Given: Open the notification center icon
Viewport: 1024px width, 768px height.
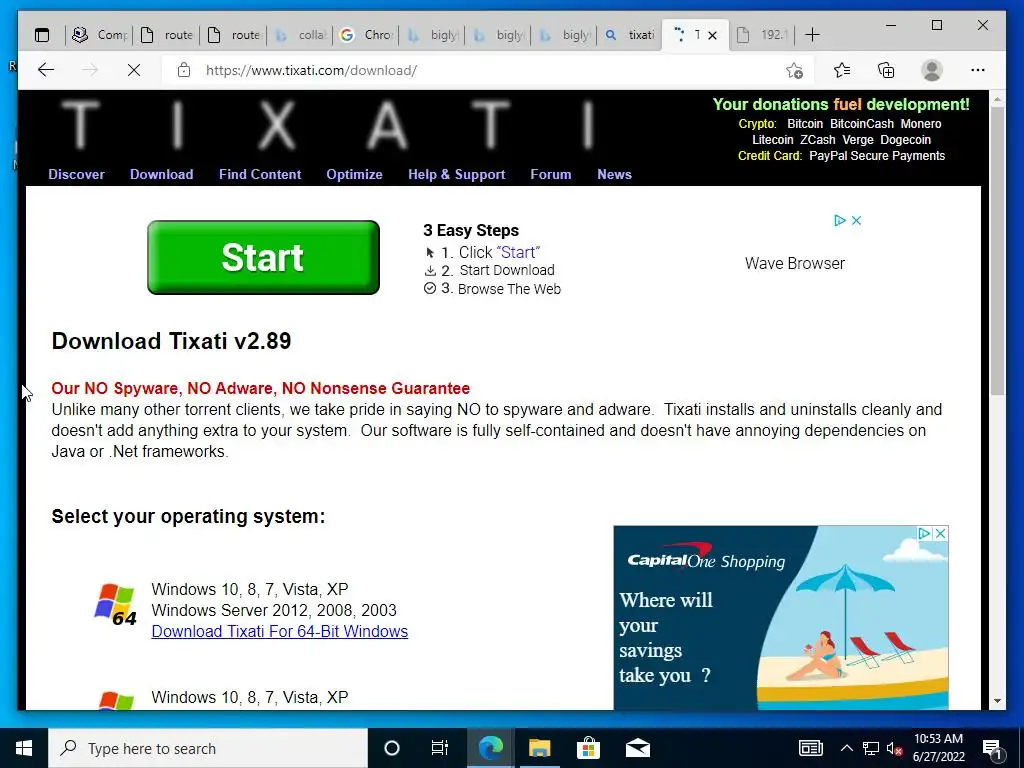Looking at the screenshot, I should click(x=993, y=748).
